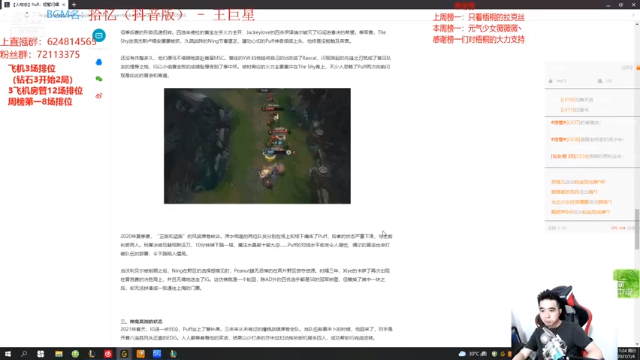
Task: Click the LV38 room-manager chat message
Action: pos(587,140)
